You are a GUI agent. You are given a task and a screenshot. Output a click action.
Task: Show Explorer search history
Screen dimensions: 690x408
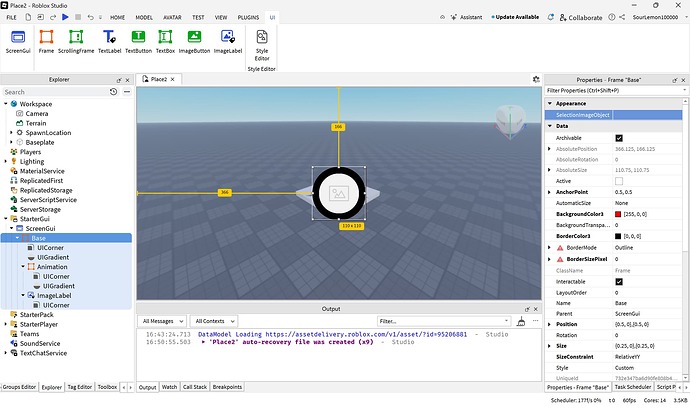coord(113,92)
